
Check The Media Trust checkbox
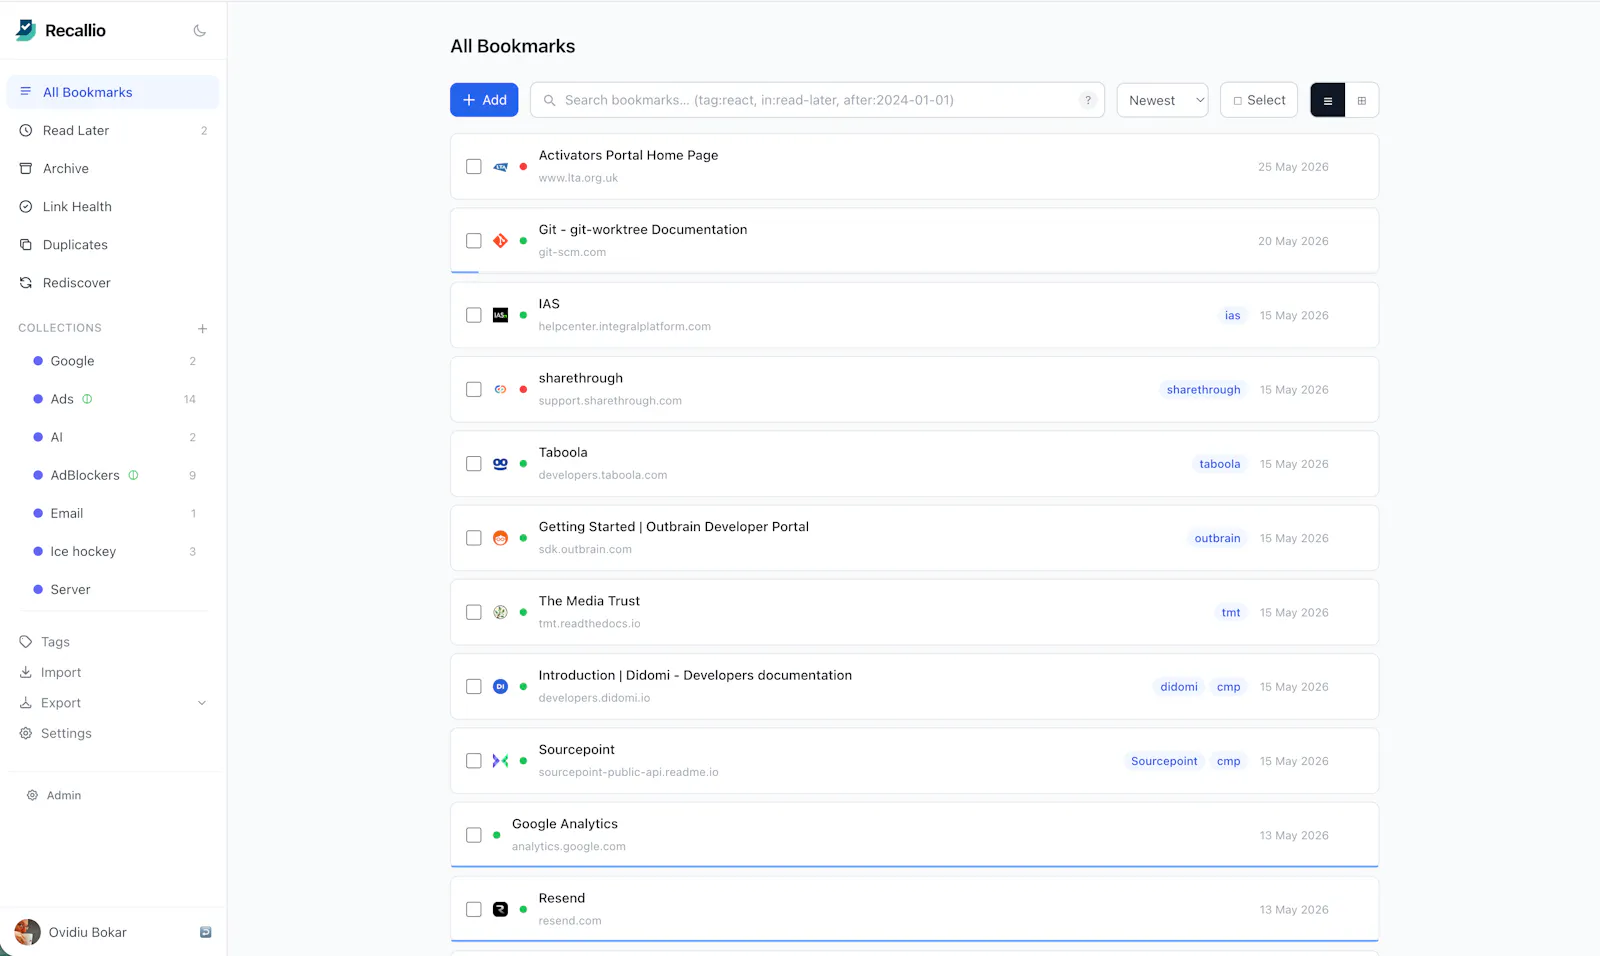point(474,612)
